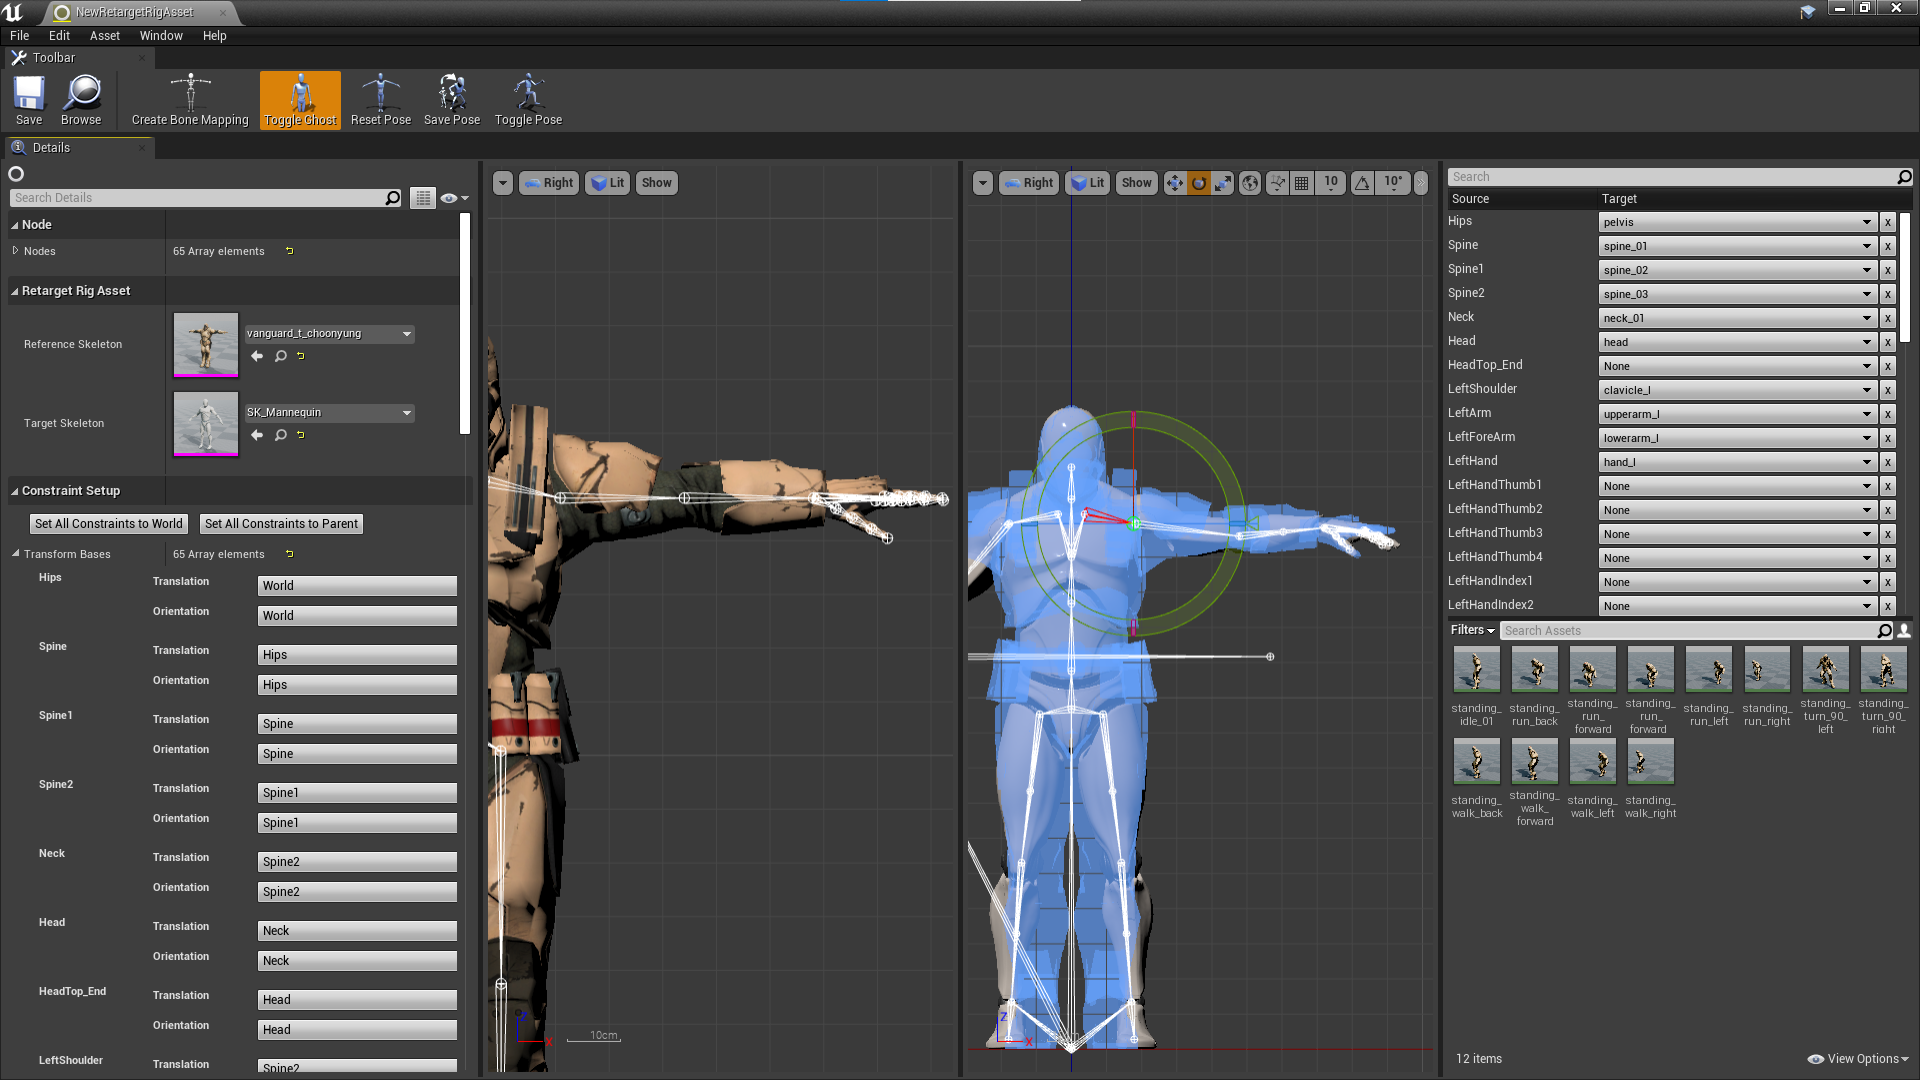
Task: Select the Create Bone Mapping tool
Action: click(x=189, y=99)
